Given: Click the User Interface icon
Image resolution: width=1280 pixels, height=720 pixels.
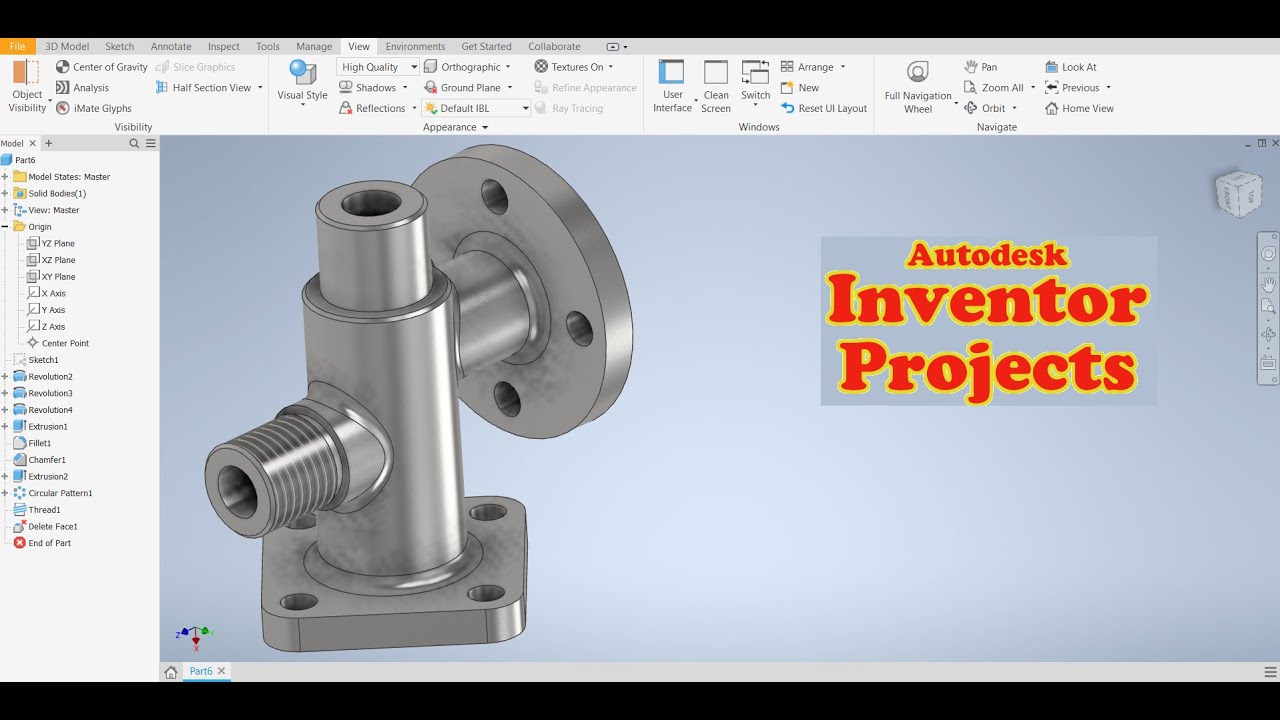Looking at the screenshot, I should click(x=672, y=73).
